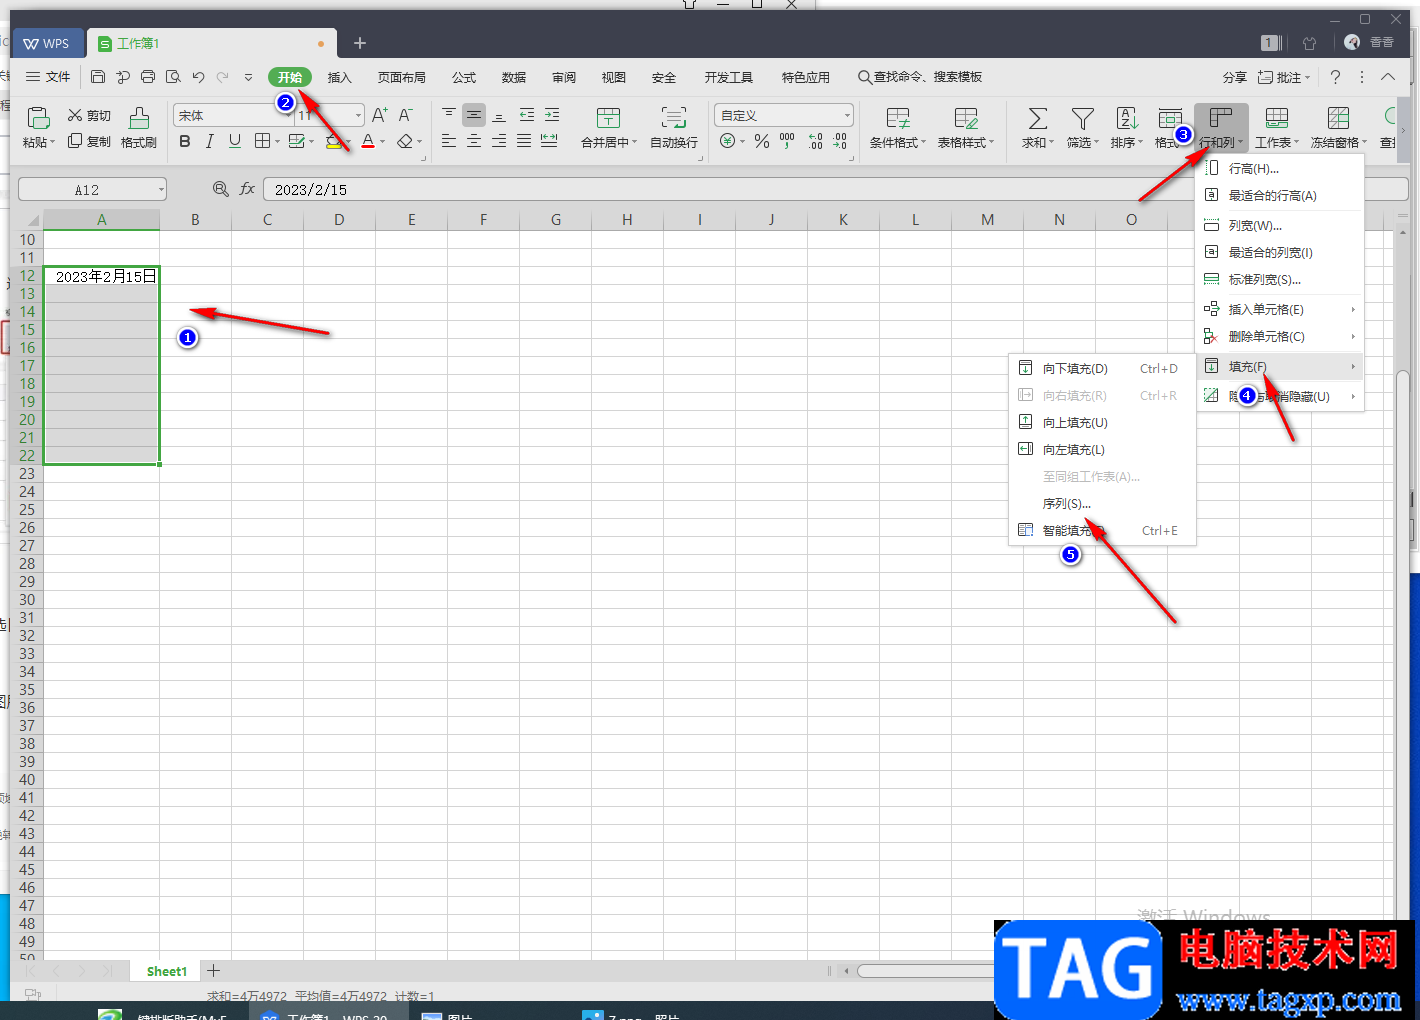1420x1020 pixels.
Task: Click the fill color bucket swatch
Action: 334,142
